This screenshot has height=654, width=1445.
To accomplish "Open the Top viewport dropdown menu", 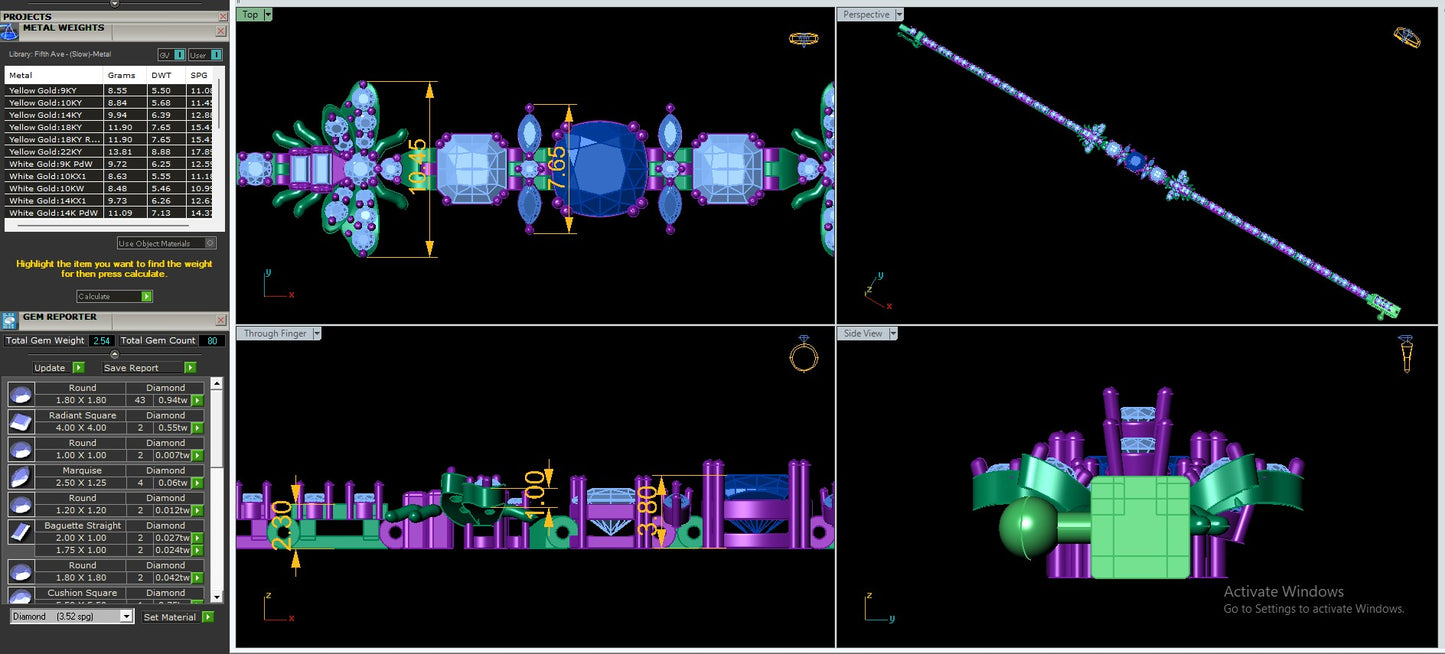I will 268,14.
